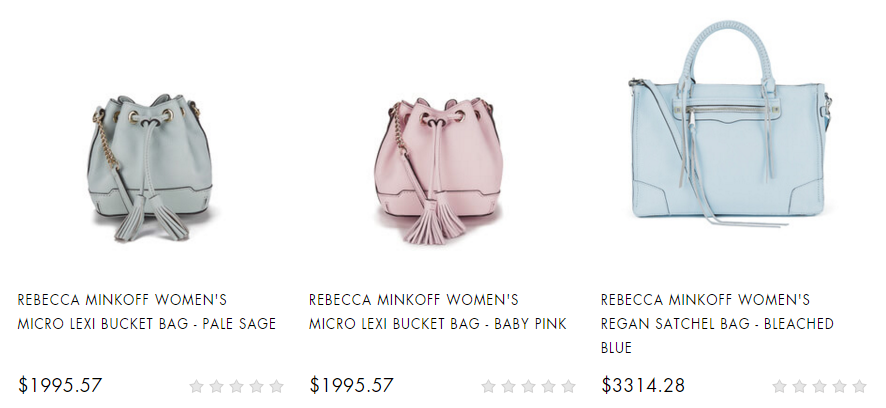Rate Pale Sage bag five stars
The height and width of the screenshot is (408, 886).
coord(276,386)
